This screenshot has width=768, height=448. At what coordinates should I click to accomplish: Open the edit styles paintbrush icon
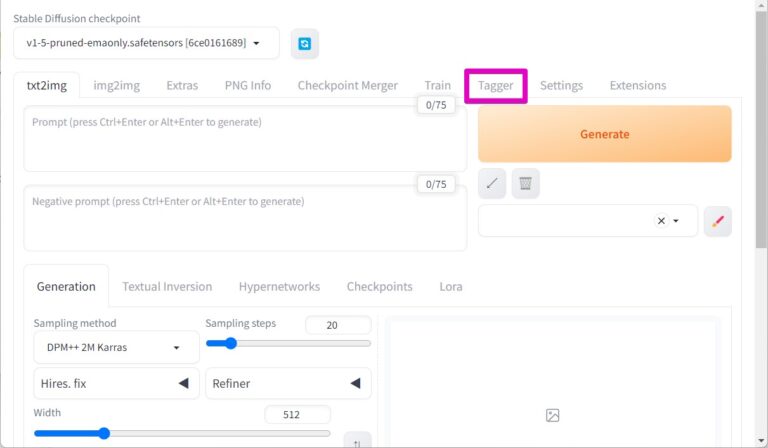(717, 221)
